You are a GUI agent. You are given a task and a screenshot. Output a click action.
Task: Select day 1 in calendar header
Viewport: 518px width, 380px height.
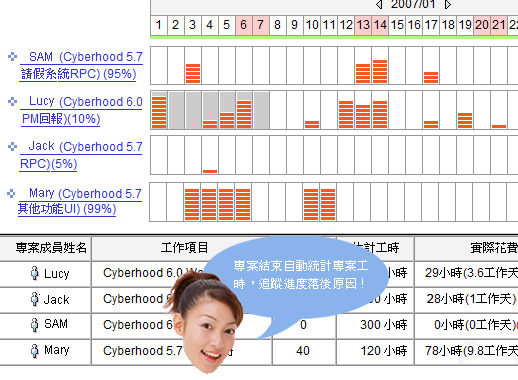tap(159, 25)
